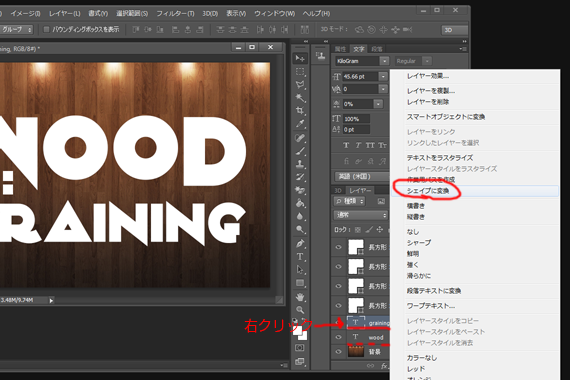Open the 3D workspace dropdown in options bar
This screenshot has width=570, height=380.
454,30
